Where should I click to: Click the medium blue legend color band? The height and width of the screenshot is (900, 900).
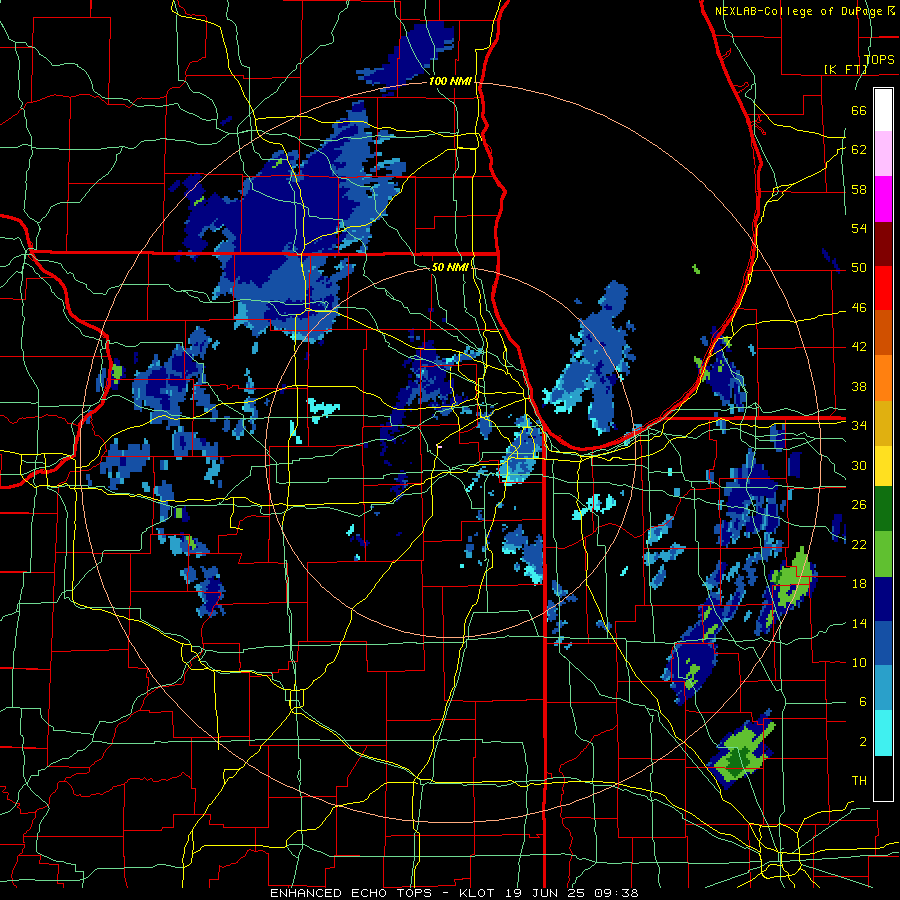pos(883,643)
